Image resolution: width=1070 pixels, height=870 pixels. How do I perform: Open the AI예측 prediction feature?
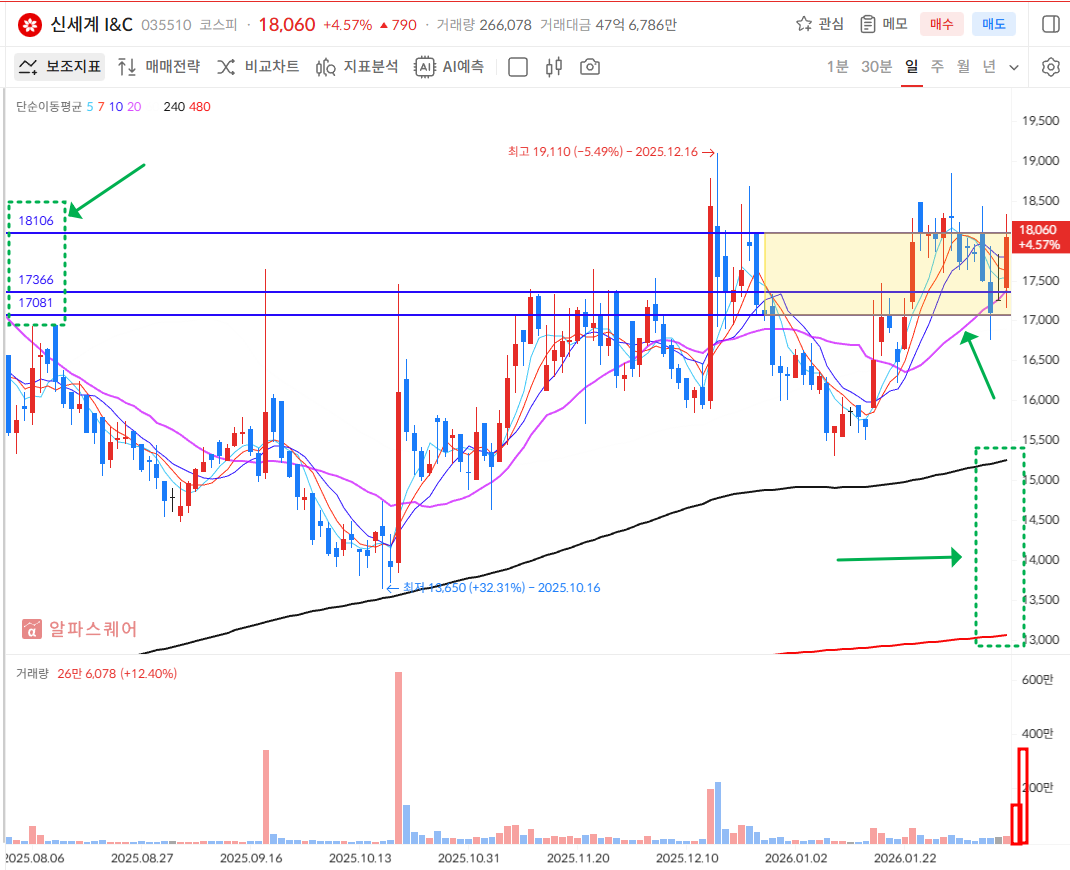450,67
